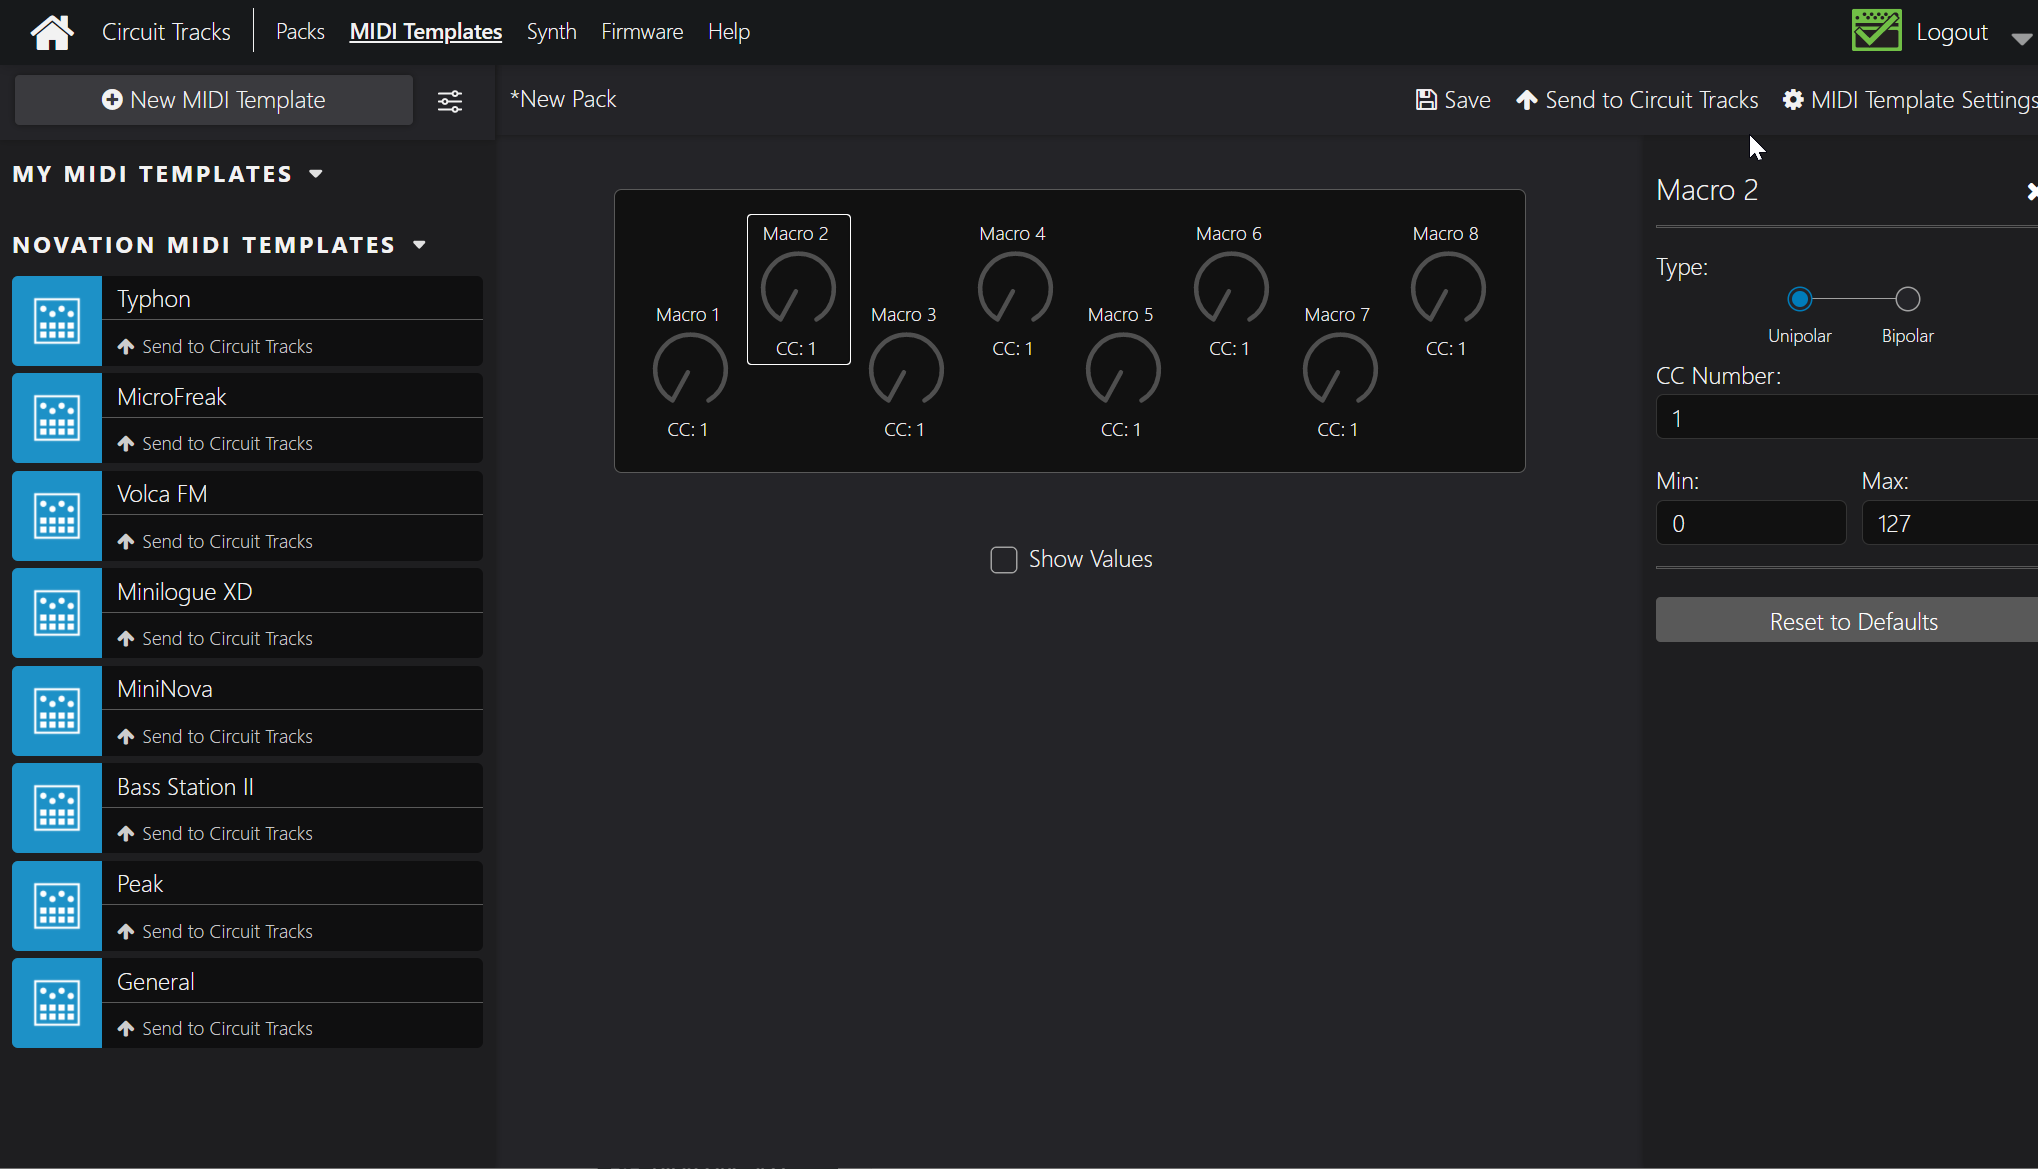Click the *New Pack title
2038x1169 pixels.
[x=563, y=99]
